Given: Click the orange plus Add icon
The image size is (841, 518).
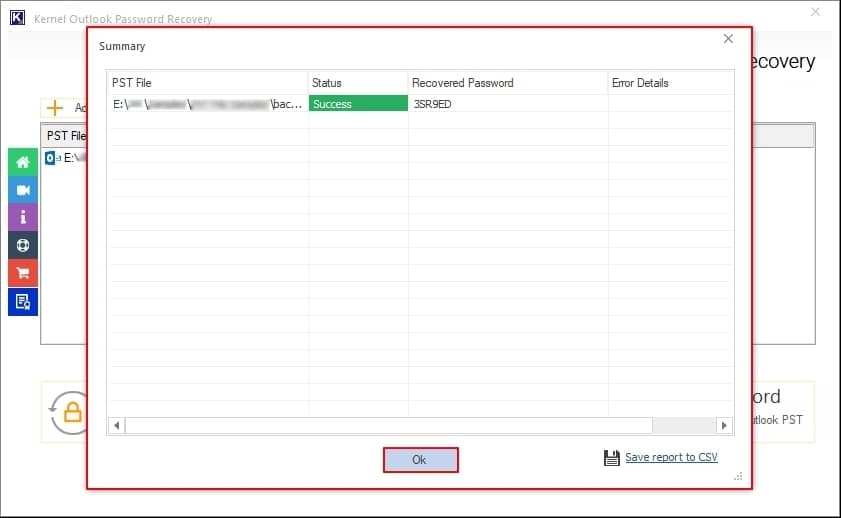Looking at the screenshot, I should pos(55,108).
